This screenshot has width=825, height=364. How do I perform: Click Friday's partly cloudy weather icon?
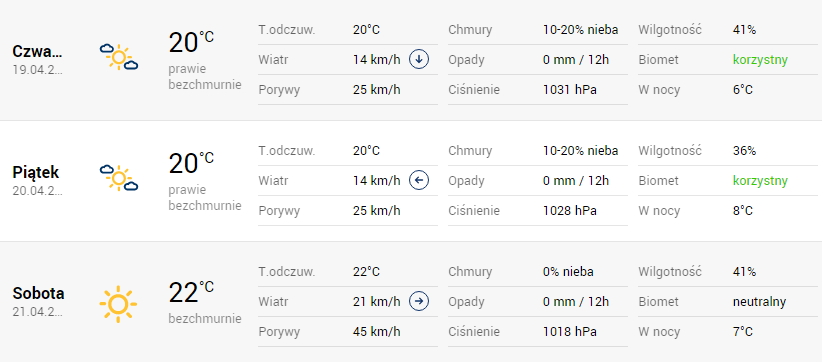(119, 178)
